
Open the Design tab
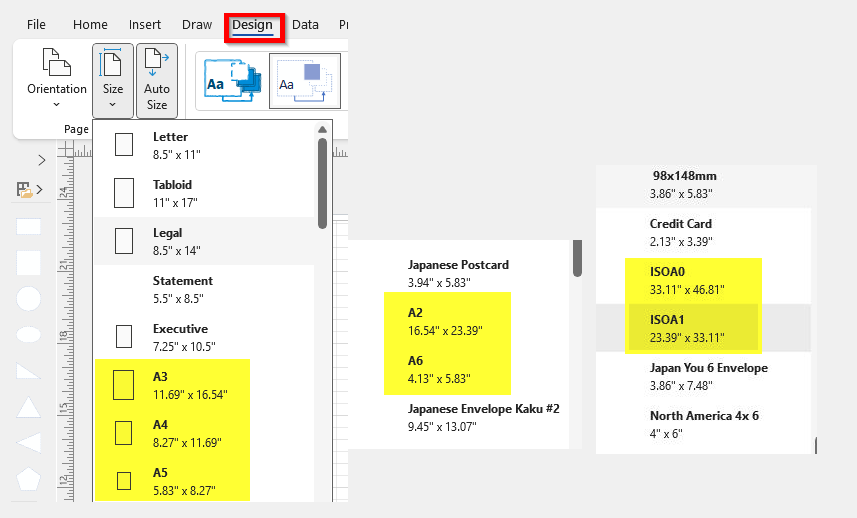pyautogui.click(x=253, y=25)
